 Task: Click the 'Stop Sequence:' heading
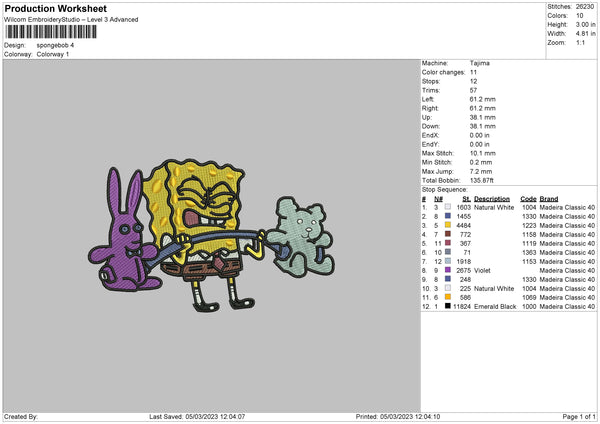444,189
